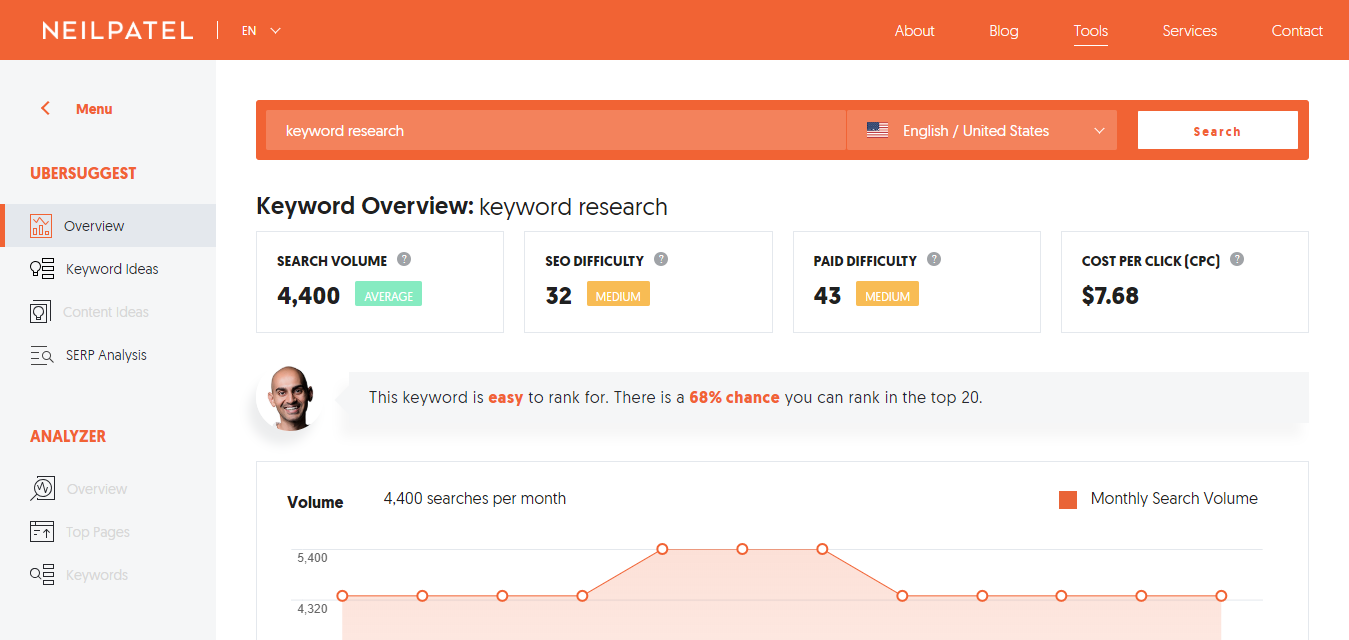Click the '68% chance' highlighted text
This screenshot has width=1349, height=640.
734,397
